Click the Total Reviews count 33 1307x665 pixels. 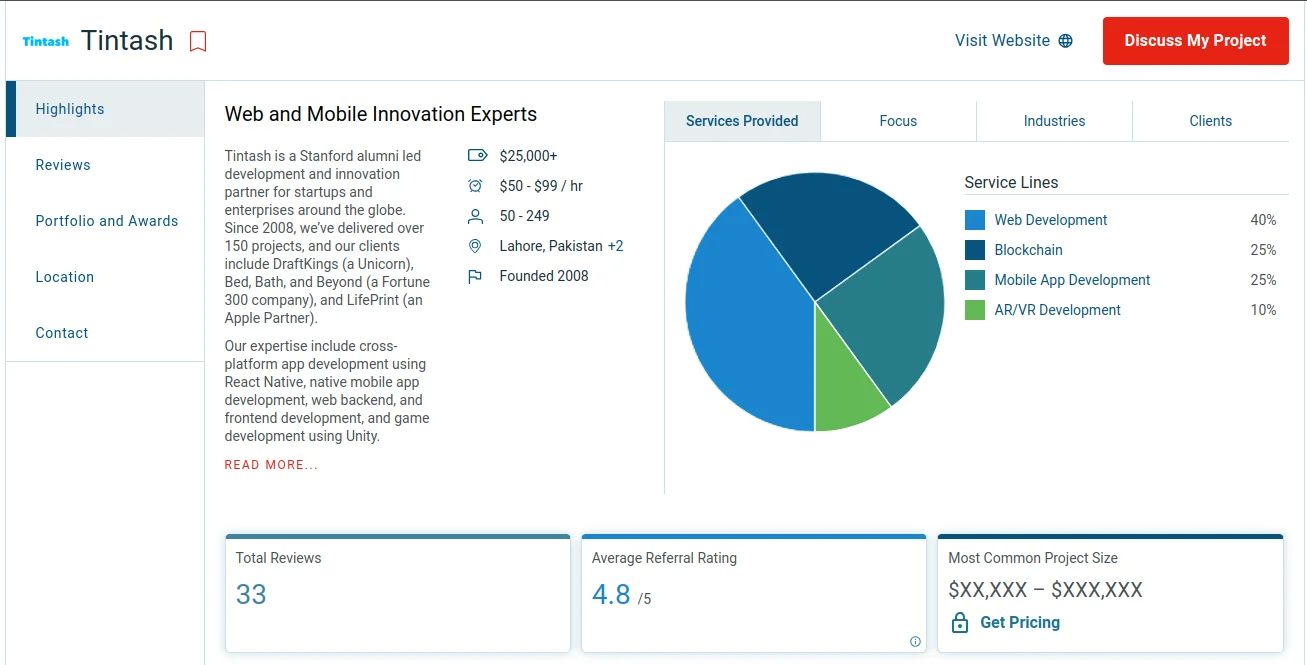[x=251, y=595]
